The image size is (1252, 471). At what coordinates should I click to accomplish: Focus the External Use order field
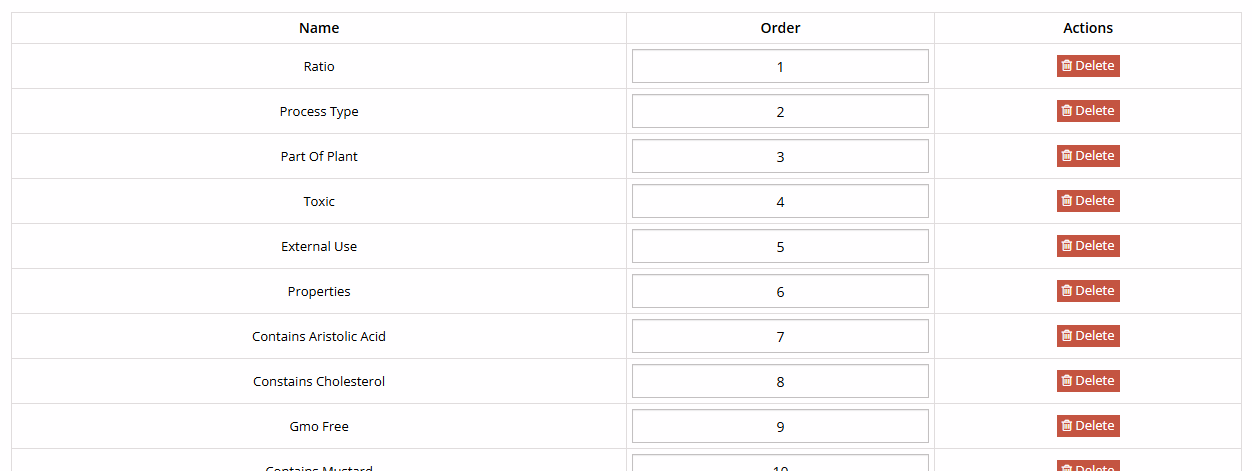(780, 247)
